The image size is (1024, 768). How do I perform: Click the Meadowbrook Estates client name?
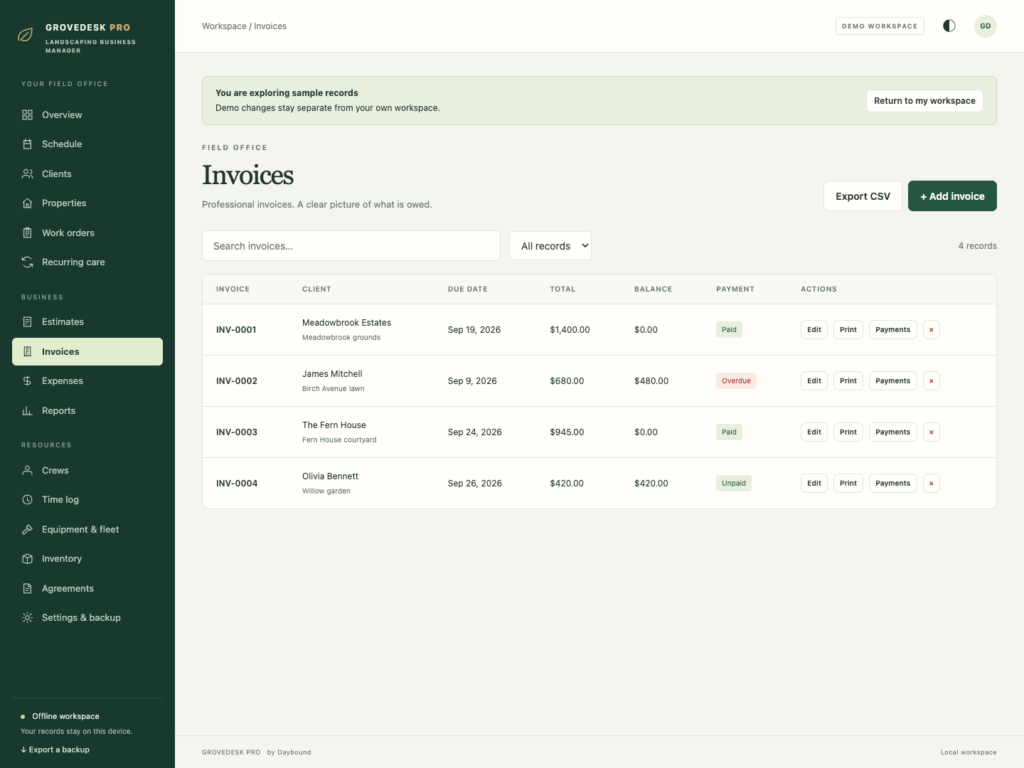(x=347, y=323)
